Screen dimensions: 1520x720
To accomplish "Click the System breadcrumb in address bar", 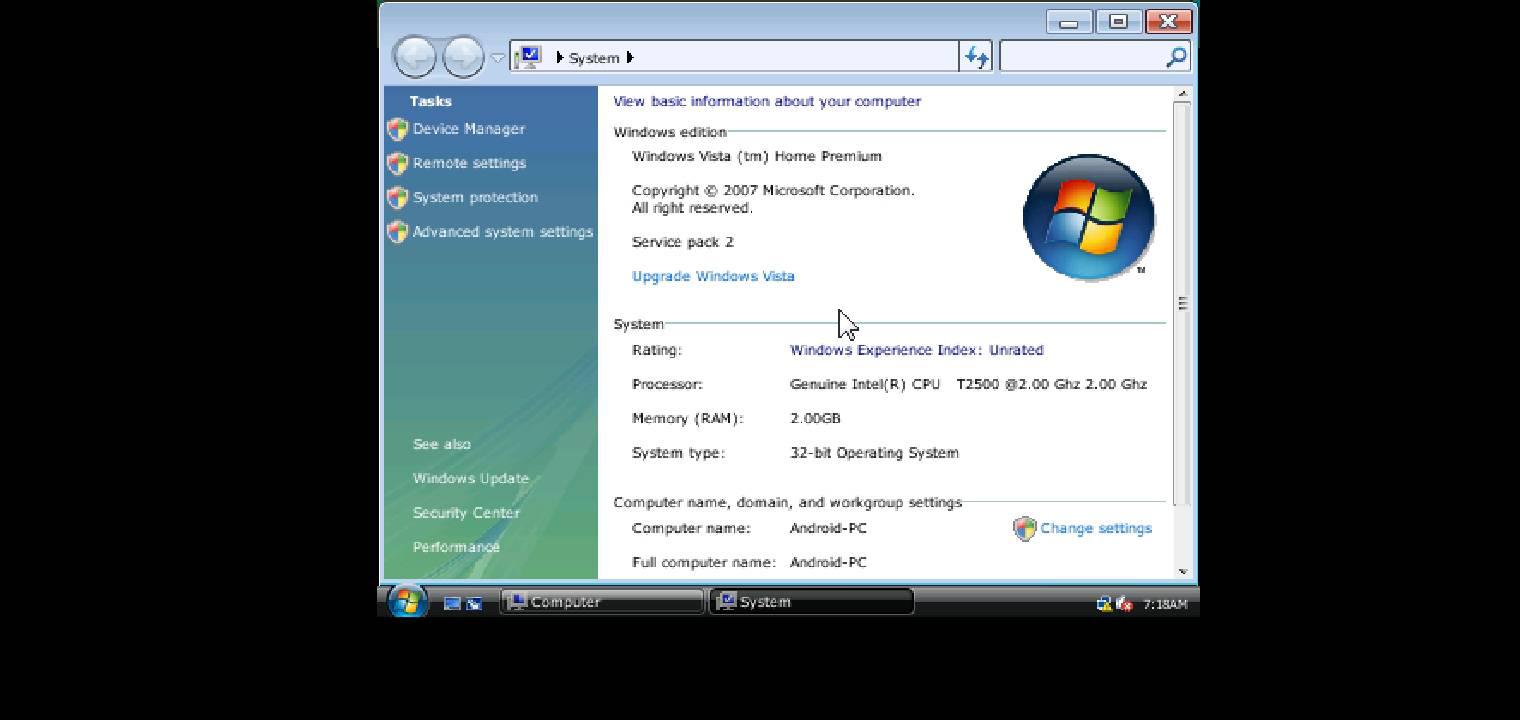I will coord(594,58).
